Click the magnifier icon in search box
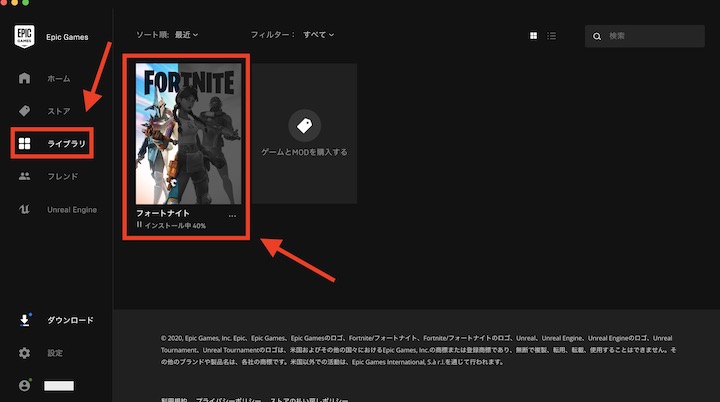This screenshot has width=720, height=402. point(596,36)
